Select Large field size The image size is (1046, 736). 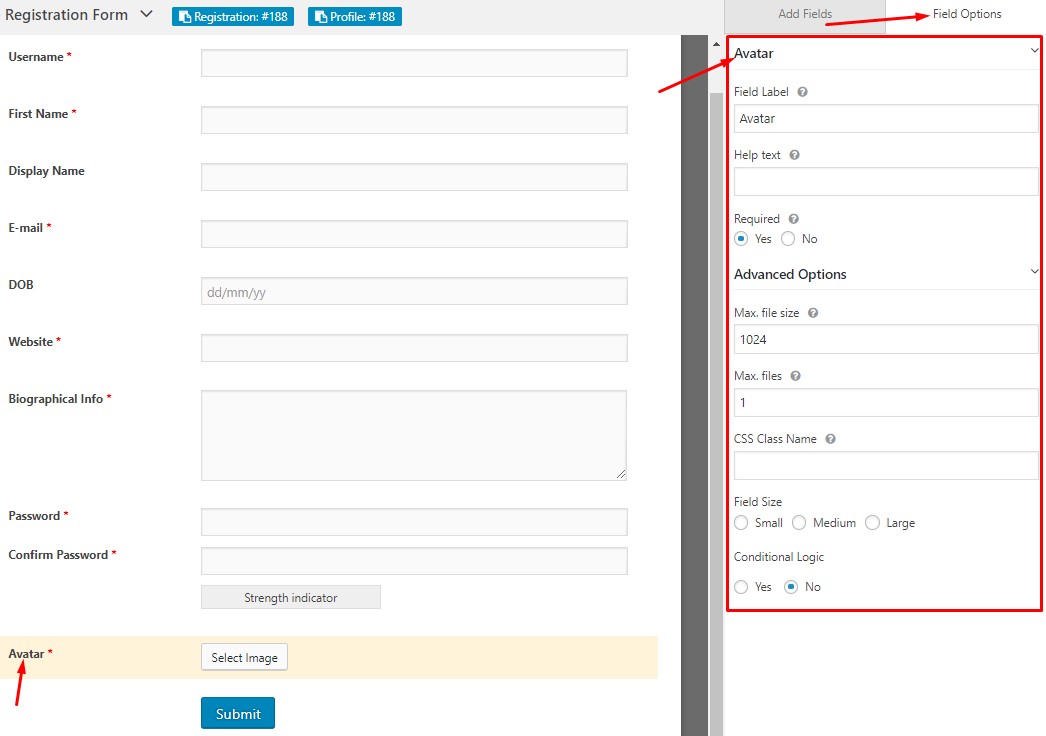[873, 523]
